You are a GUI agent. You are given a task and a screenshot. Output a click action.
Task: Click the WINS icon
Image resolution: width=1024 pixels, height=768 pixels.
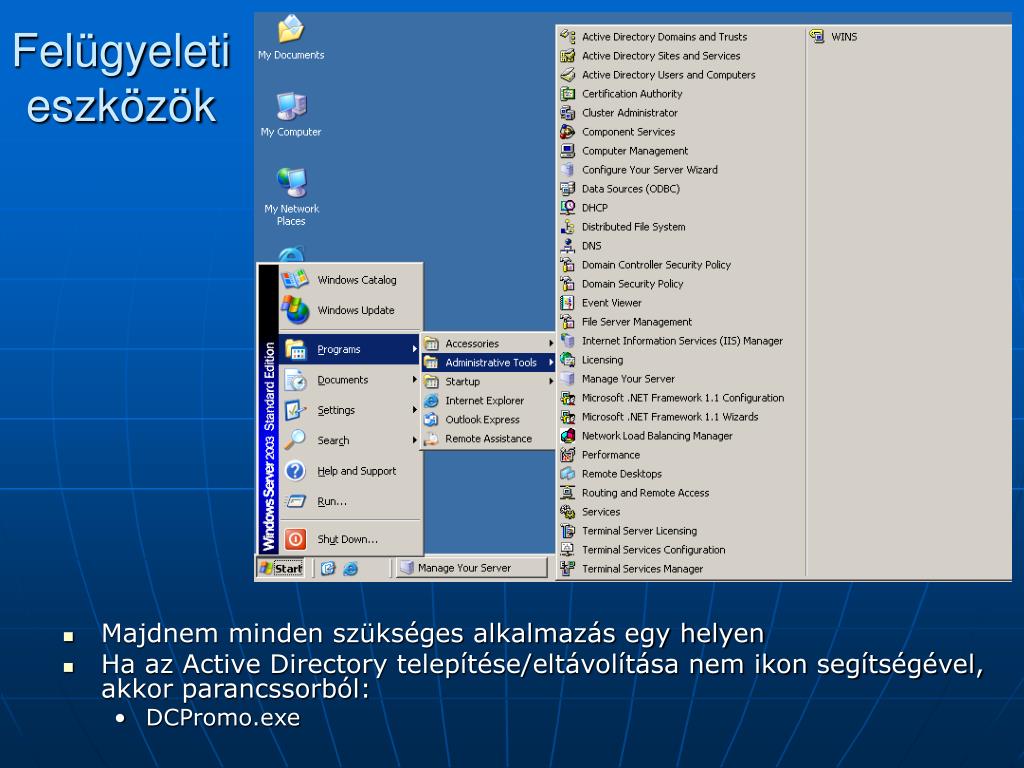click(817, 37)
